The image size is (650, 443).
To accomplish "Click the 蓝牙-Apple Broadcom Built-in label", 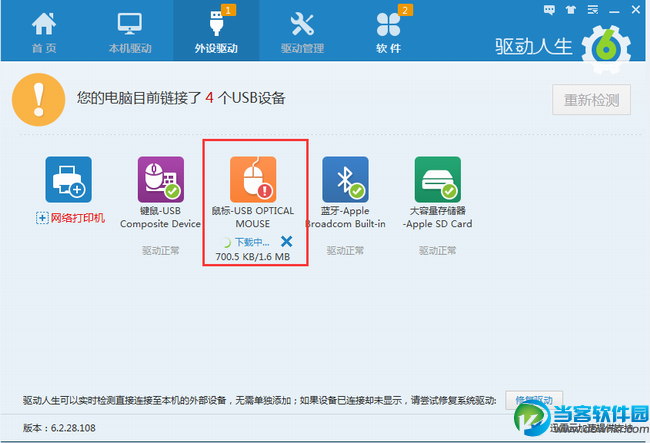I will tap(345, 217).
